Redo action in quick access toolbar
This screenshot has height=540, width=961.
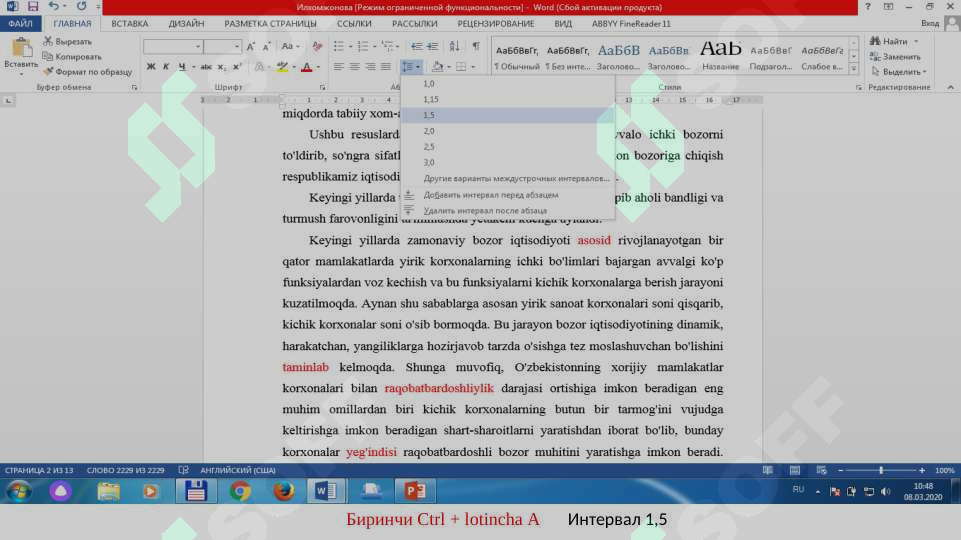pyautogui.click(x=81, y=7)
